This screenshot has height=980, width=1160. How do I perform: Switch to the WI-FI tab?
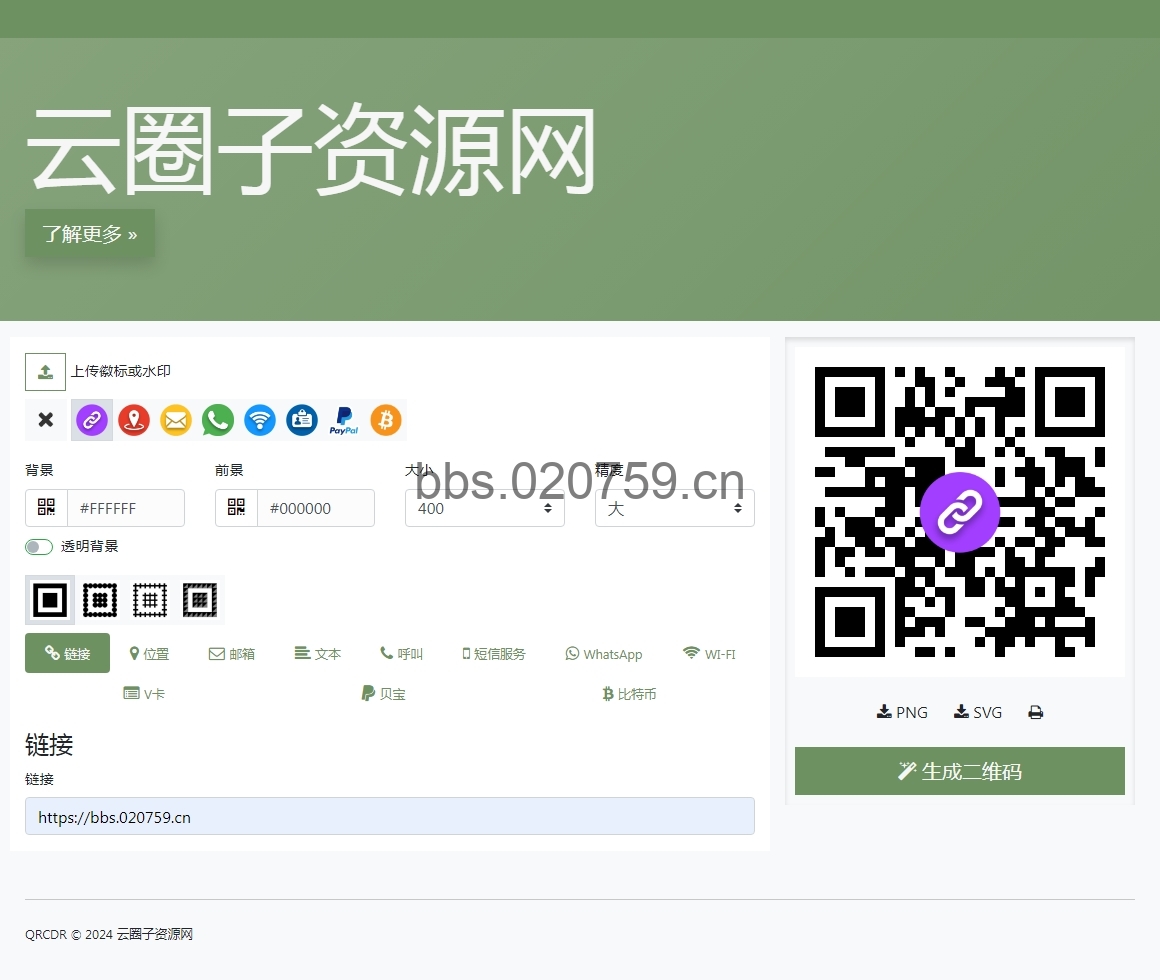(x=709, y=654)
